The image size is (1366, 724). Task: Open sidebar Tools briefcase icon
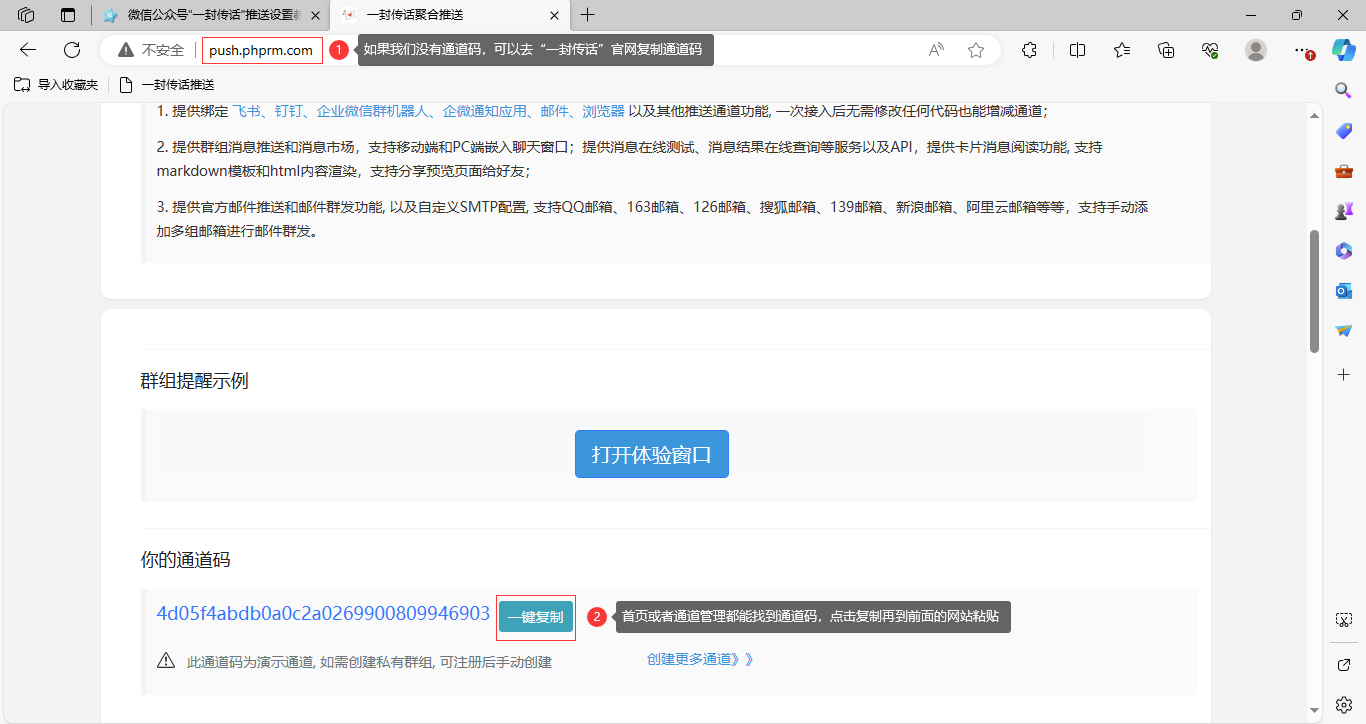point(1344,171)
